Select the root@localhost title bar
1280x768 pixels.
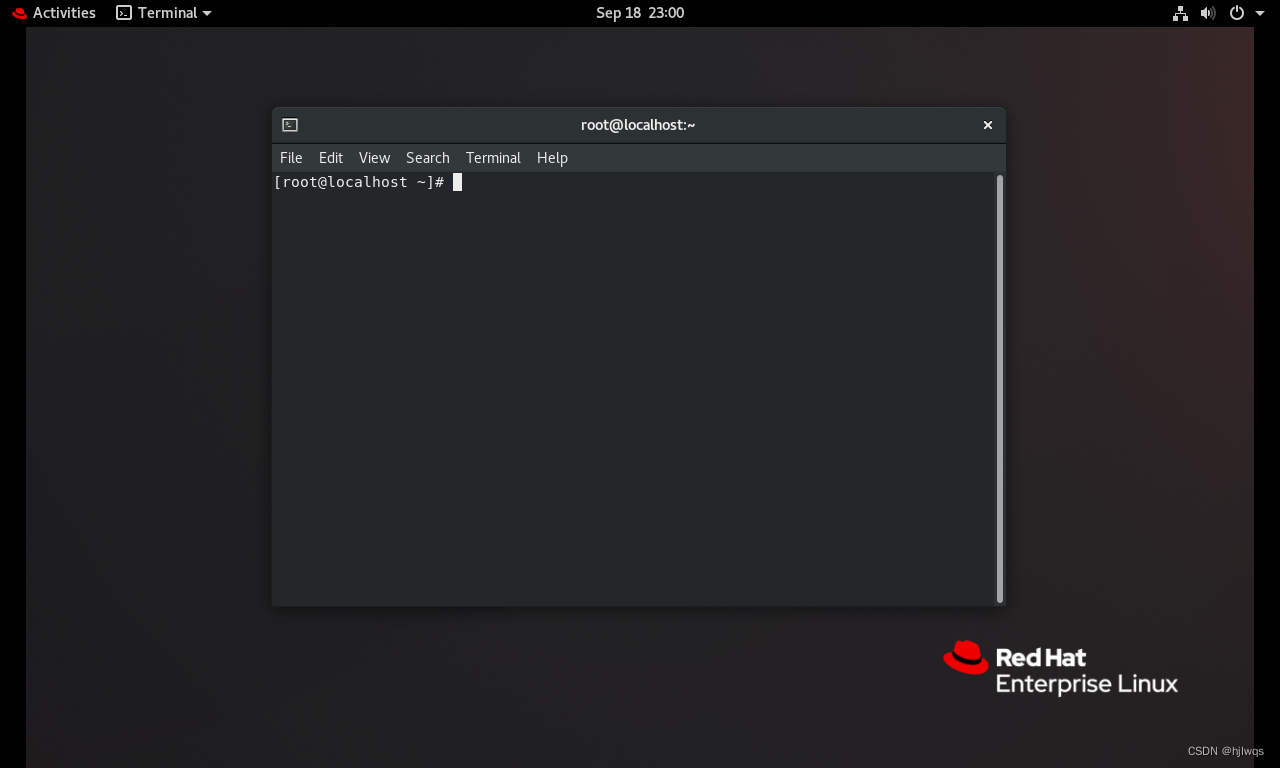click(x=638, y=124)
